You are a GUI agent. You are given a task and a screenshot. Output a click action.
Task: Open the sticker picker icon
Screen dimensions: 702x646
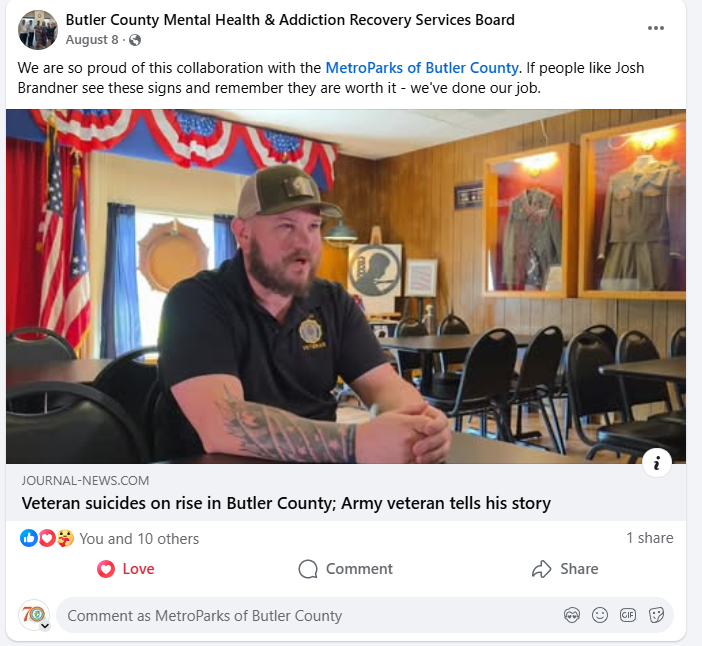pyautogui.click(x=656, y=615)
